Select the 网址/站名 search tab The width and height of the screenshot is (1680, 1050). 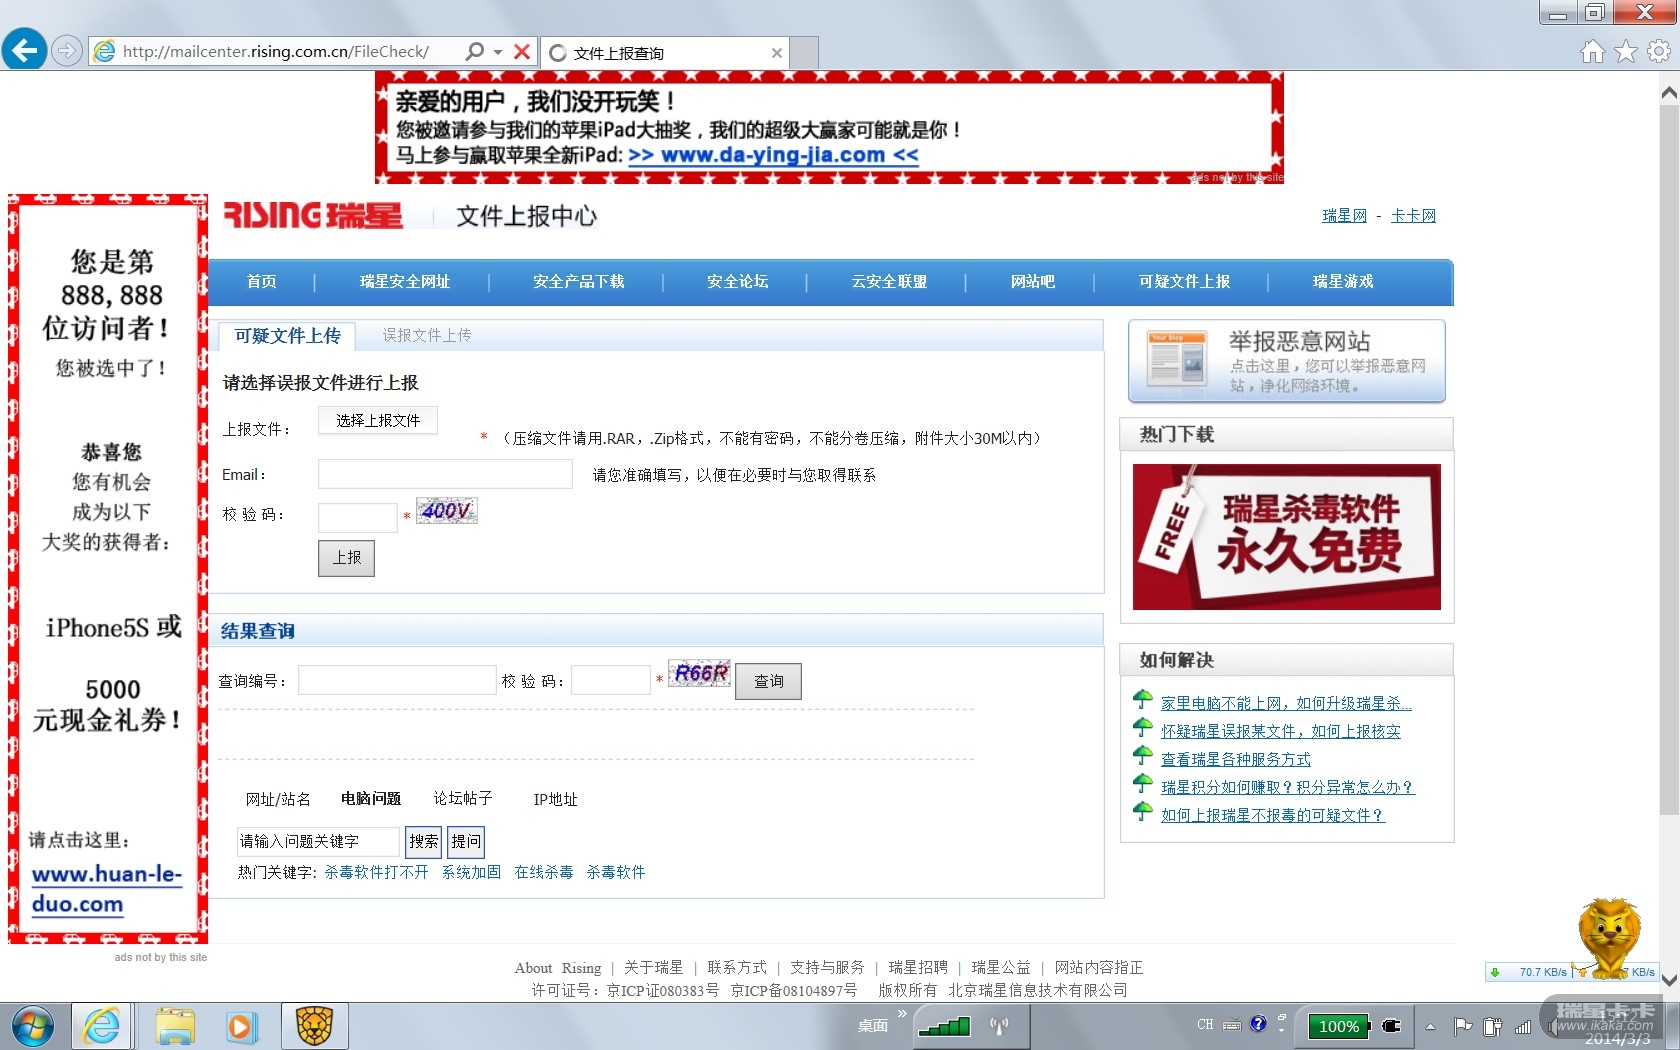pos(278,799)
